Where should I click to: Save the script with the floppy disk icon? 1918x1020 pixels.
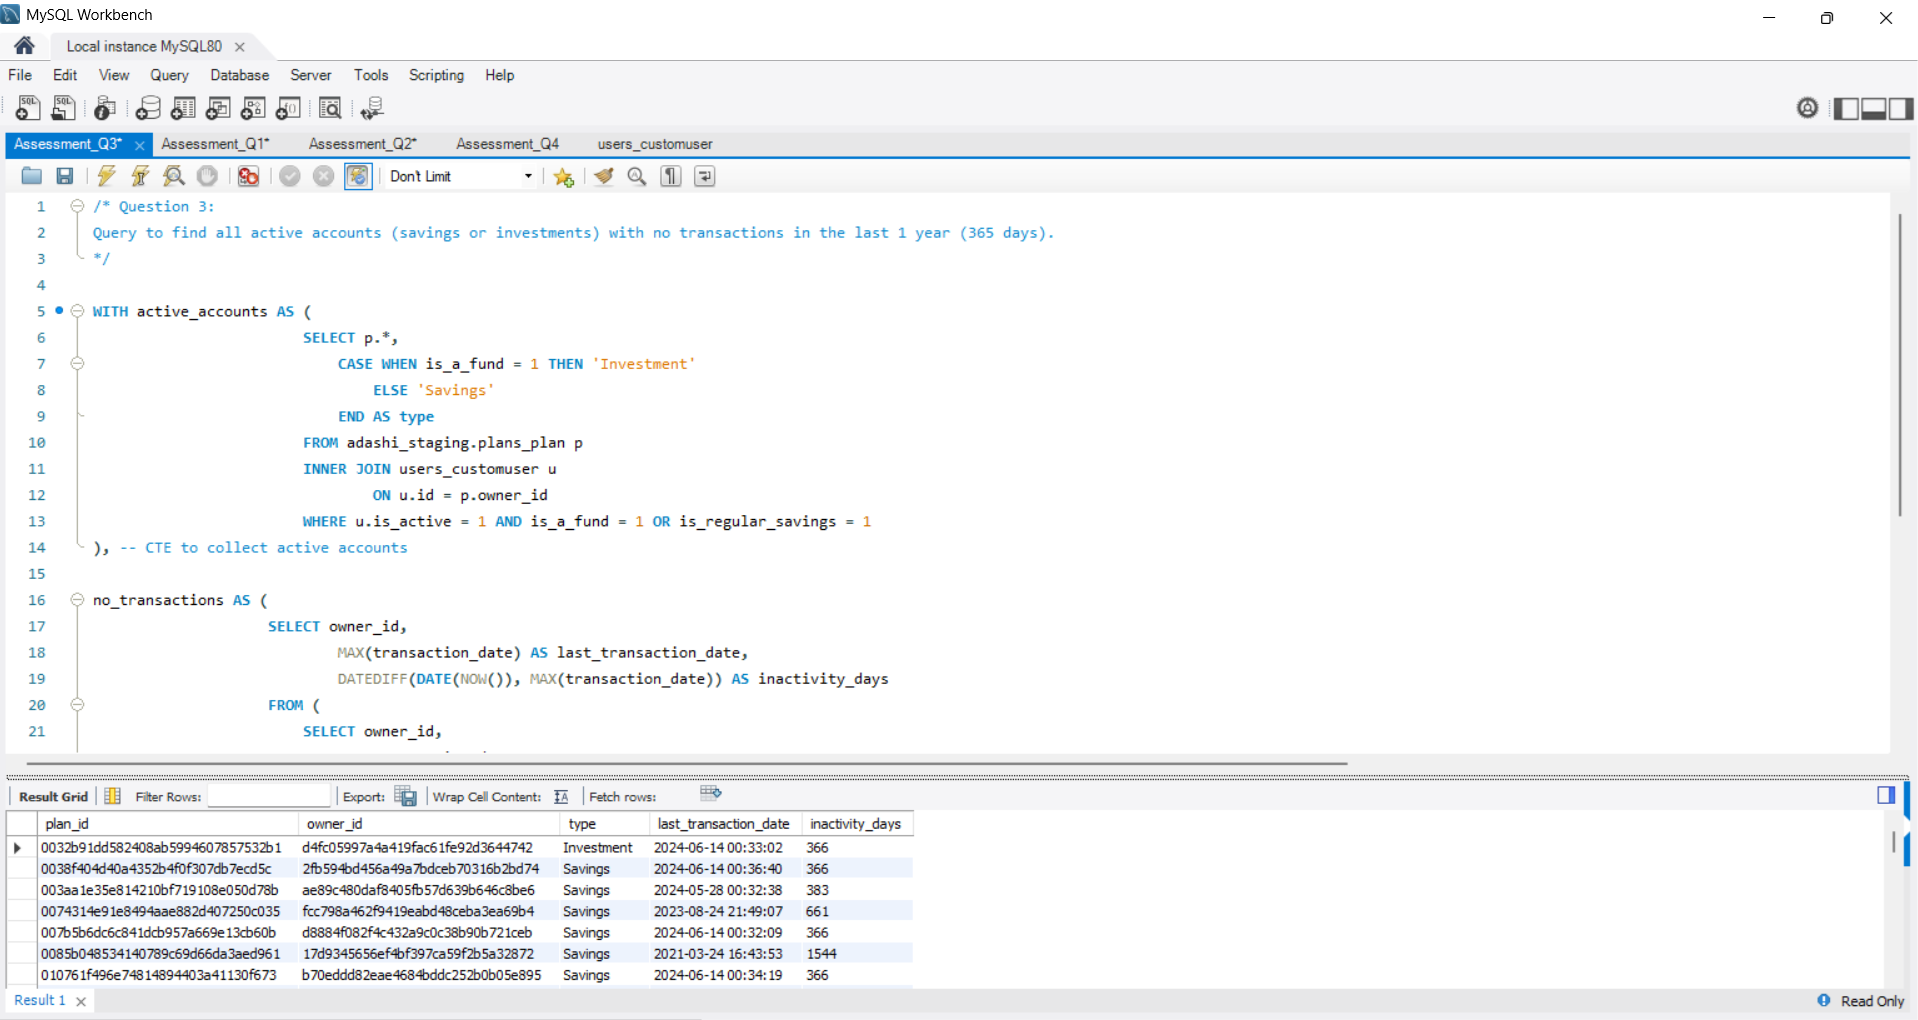[65, 176]
